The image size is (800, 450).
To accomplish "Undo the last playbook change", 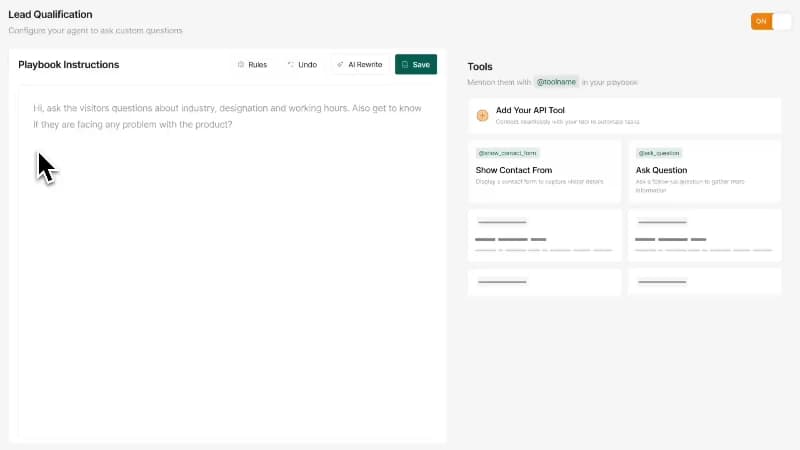I will point(302,65).
